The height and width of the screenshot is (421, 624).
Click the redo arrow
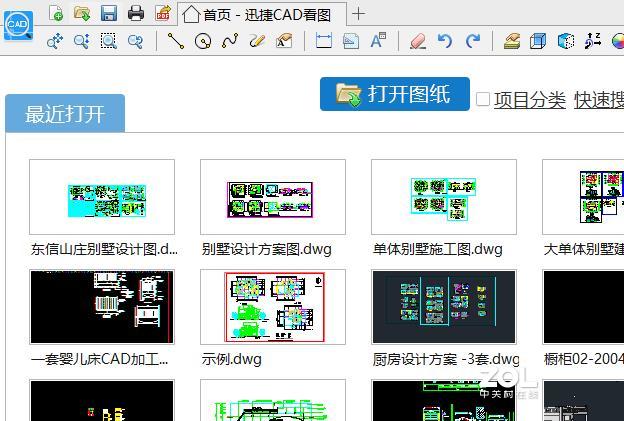pyautogui.click(x=472, y=41)
